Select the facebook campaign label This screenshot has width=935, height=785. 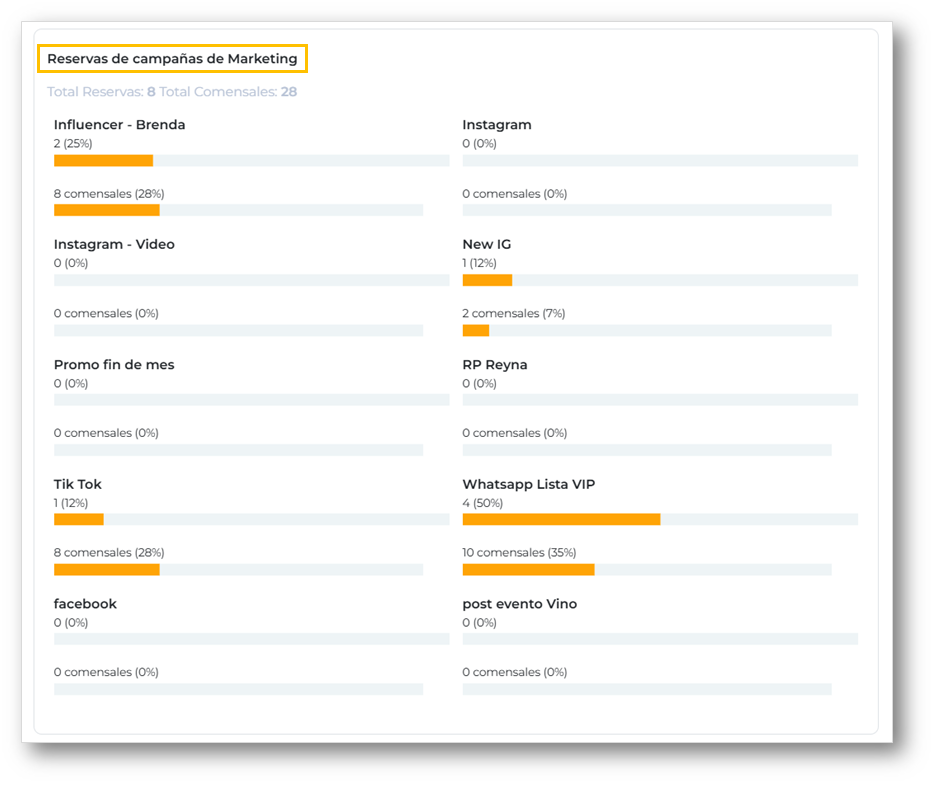[x=85, y=604]
